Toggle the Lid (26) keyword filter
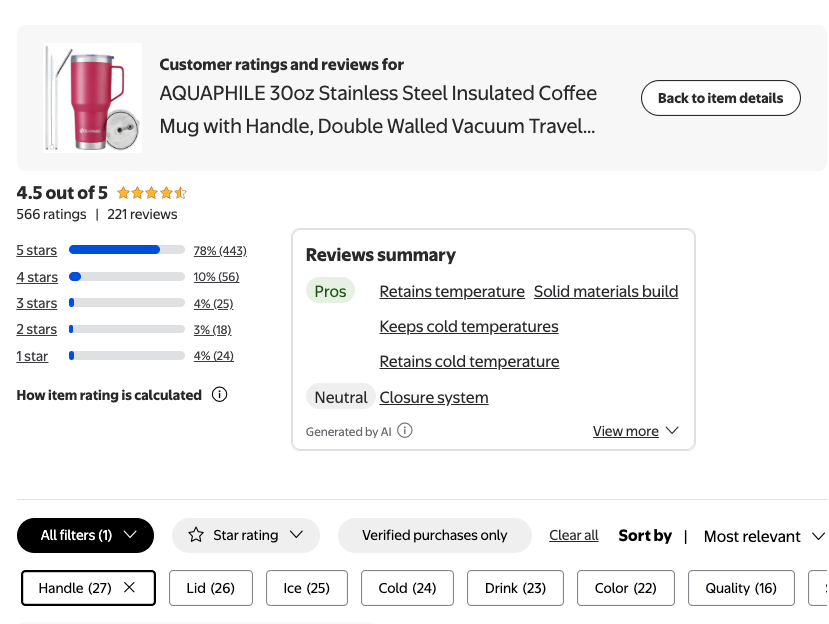Image resolution: width=829 pixels, height=624 pixels. pyautogui.click(x=210, y=588)
